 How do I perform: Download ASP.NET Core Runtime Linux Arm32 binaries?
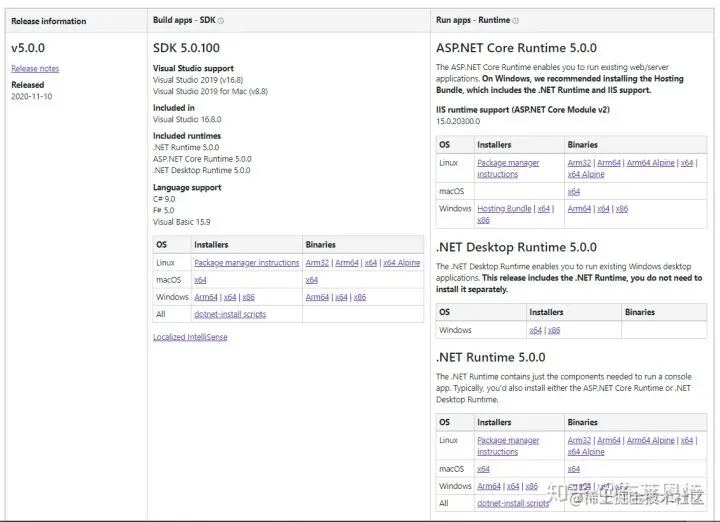click(579, 163)
